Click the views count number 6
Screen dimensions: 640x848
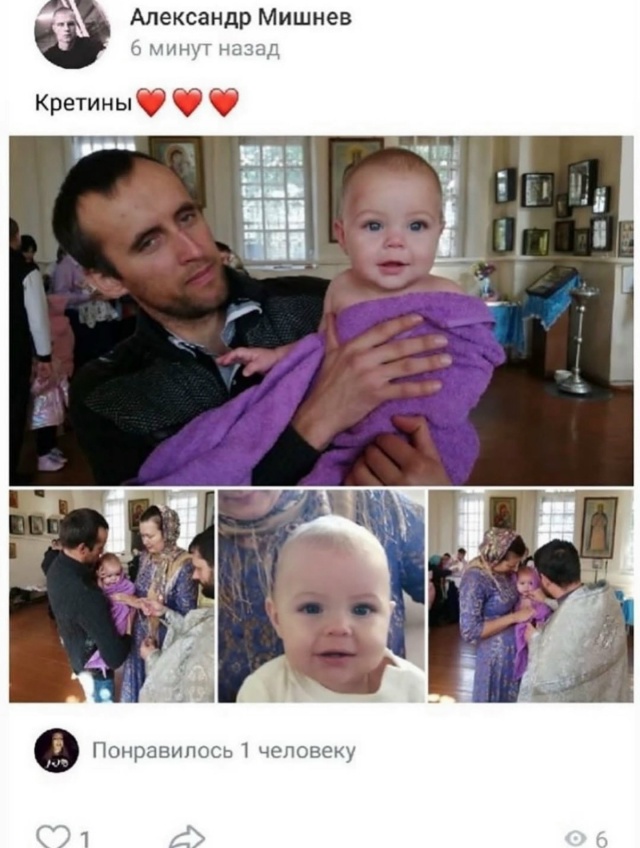601,839
